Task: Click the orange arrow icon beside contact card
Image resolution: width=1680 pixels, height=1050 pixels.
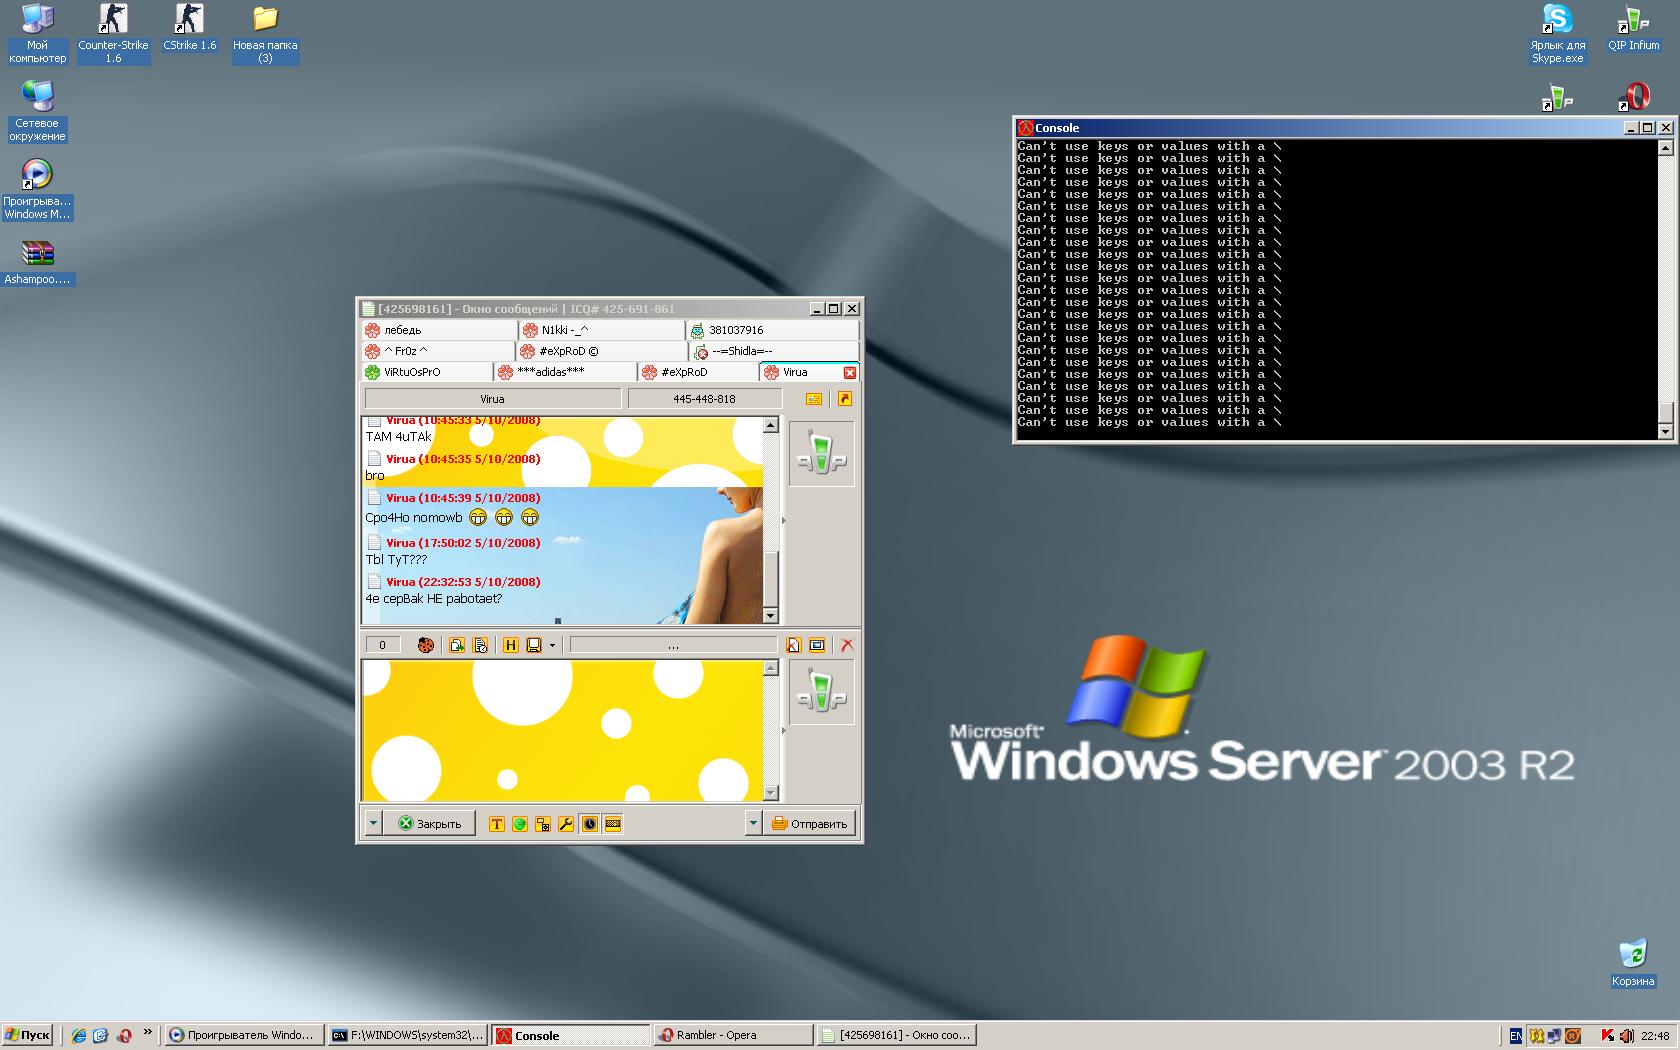Action: 844,399
